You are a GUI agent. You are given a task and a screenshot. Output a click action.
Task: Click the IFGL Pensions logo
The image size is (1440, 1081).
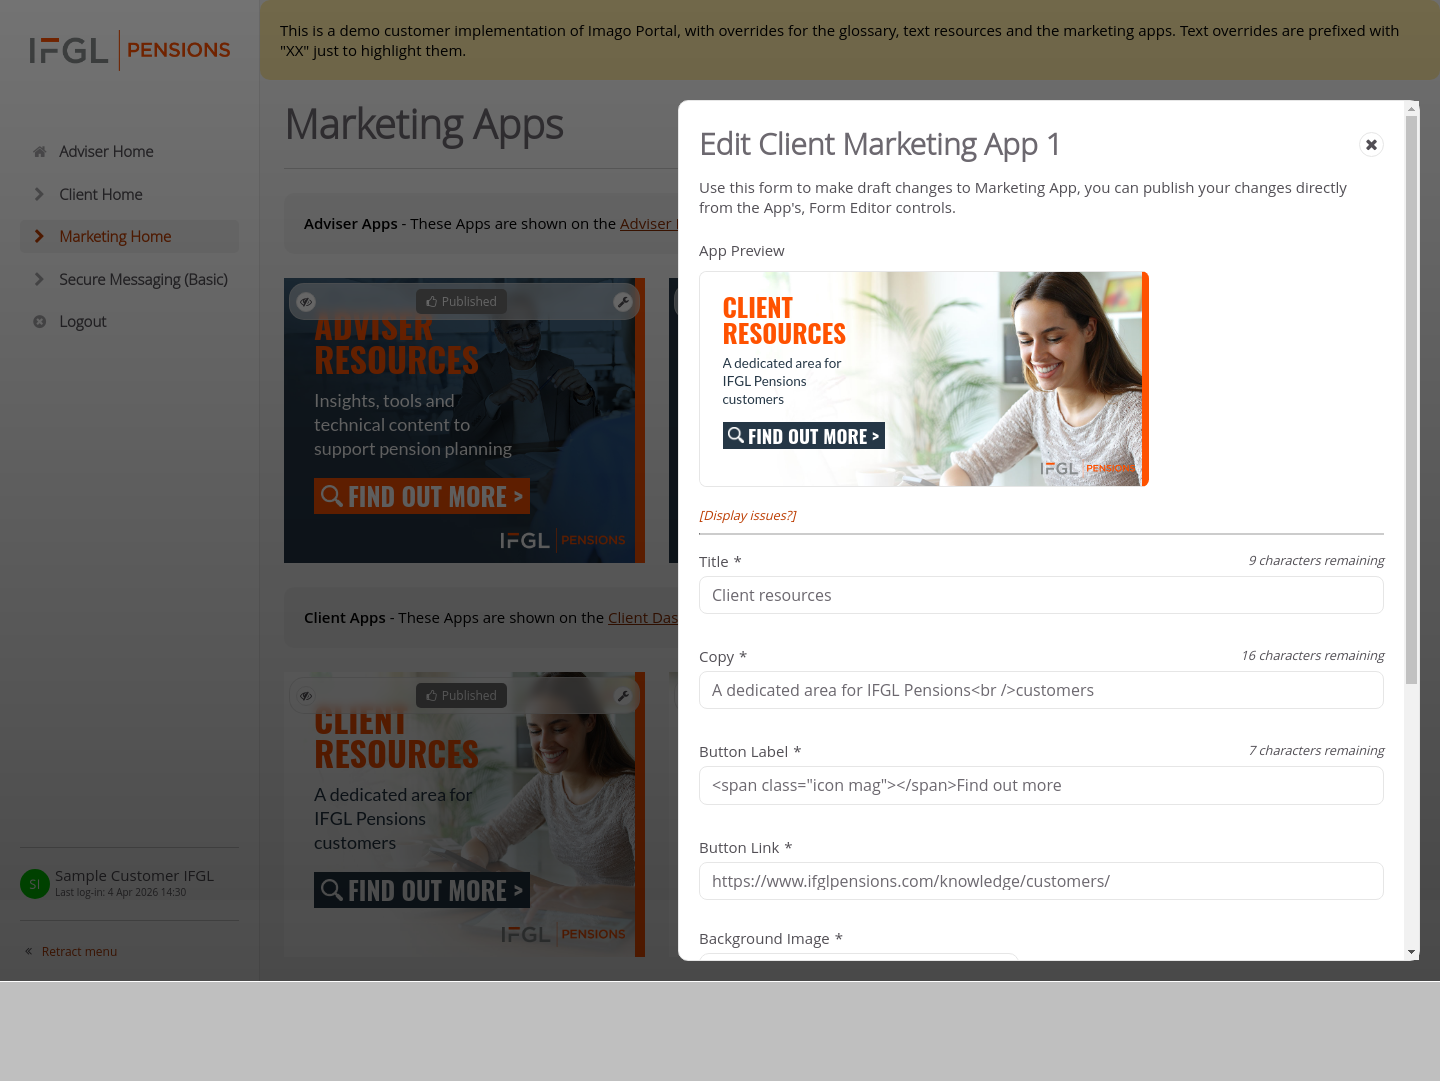pyautogui.click(x=130, y=50)
